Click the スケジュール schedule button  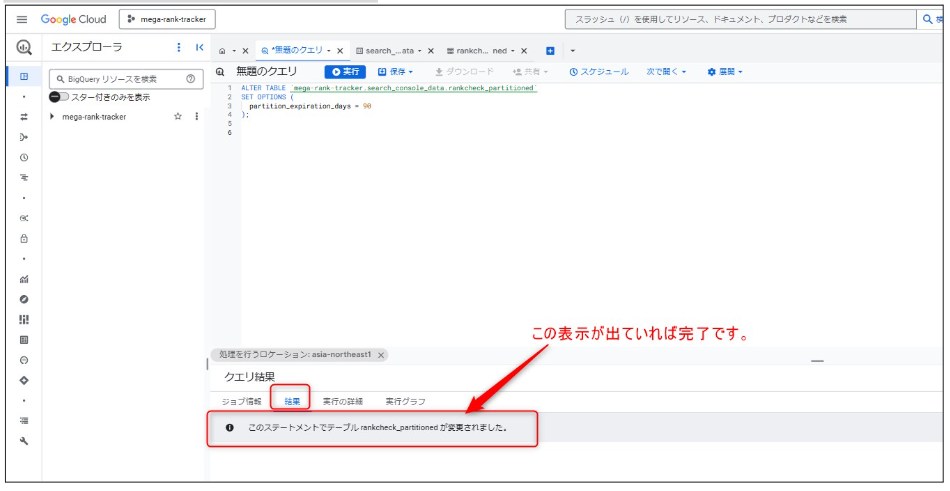pos(599,72)
